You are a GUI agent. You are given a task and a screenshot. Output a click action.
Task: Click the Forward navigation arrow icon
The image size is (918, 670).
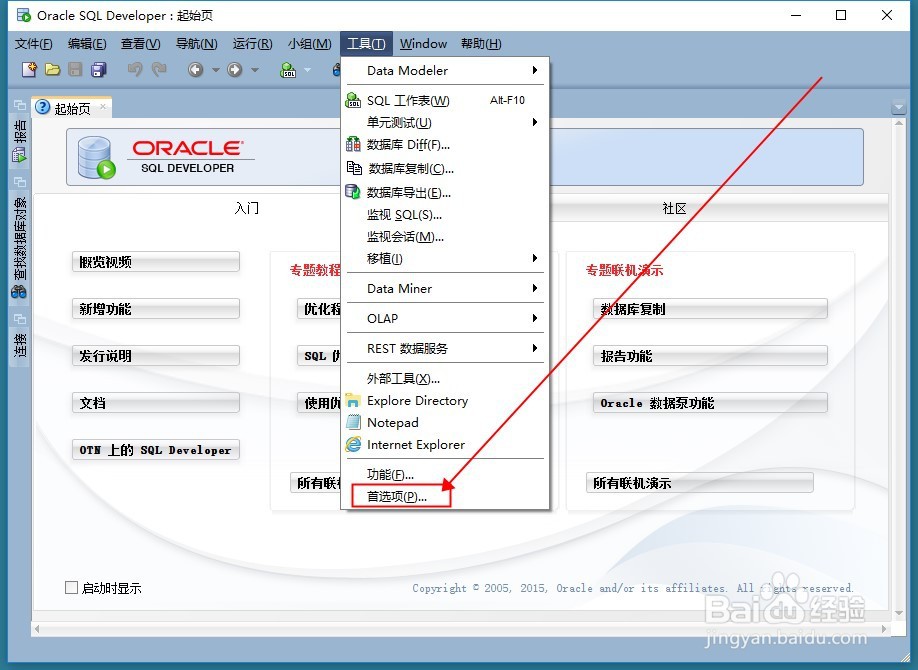tap(235, 70)
